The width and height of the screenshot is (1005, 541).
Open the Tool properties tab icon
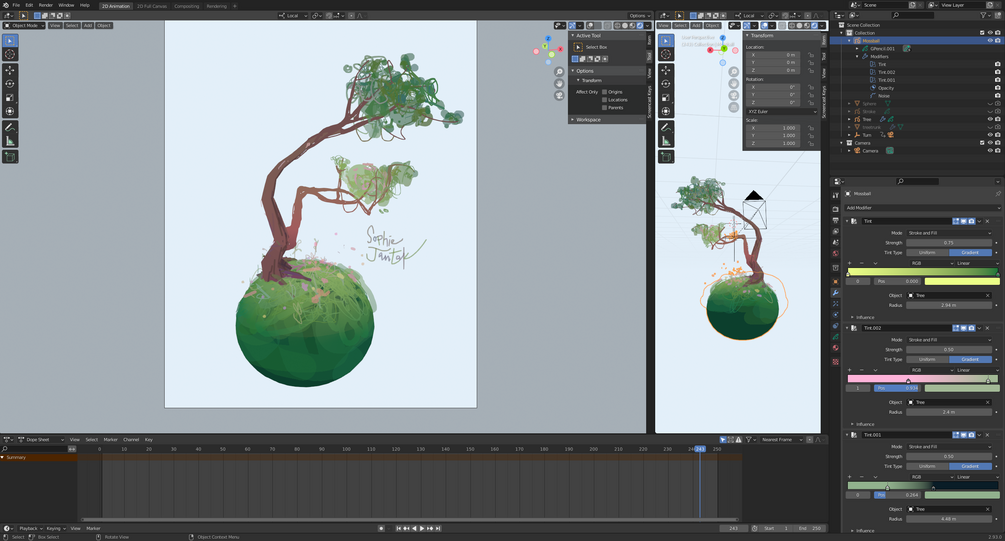coord(835,195)
